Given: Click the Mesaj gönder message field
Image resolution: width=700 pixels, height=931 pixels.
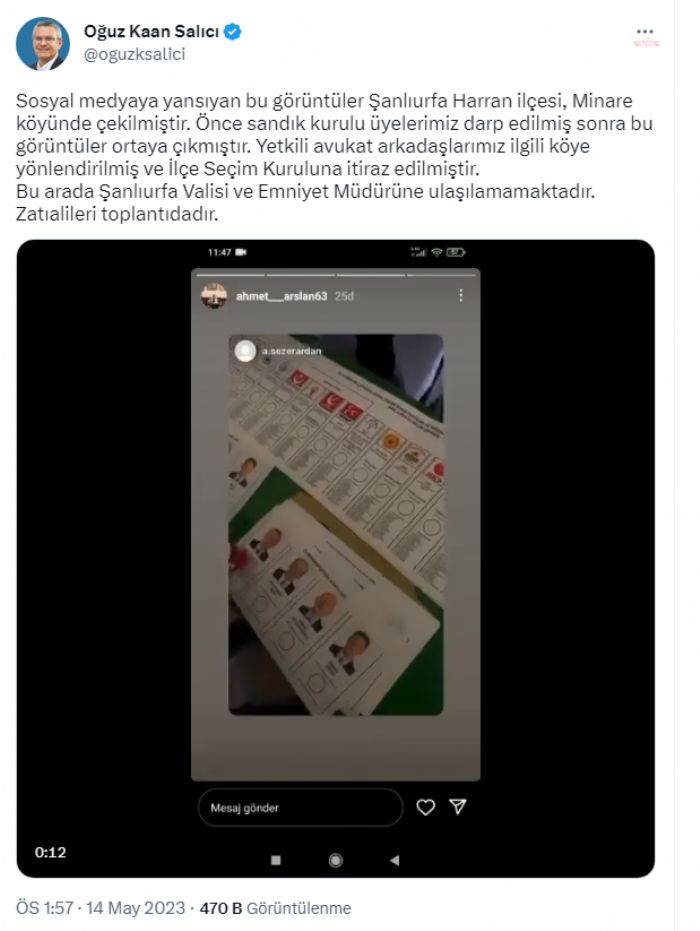Looking at the screenshot, I should pos(300,808).
